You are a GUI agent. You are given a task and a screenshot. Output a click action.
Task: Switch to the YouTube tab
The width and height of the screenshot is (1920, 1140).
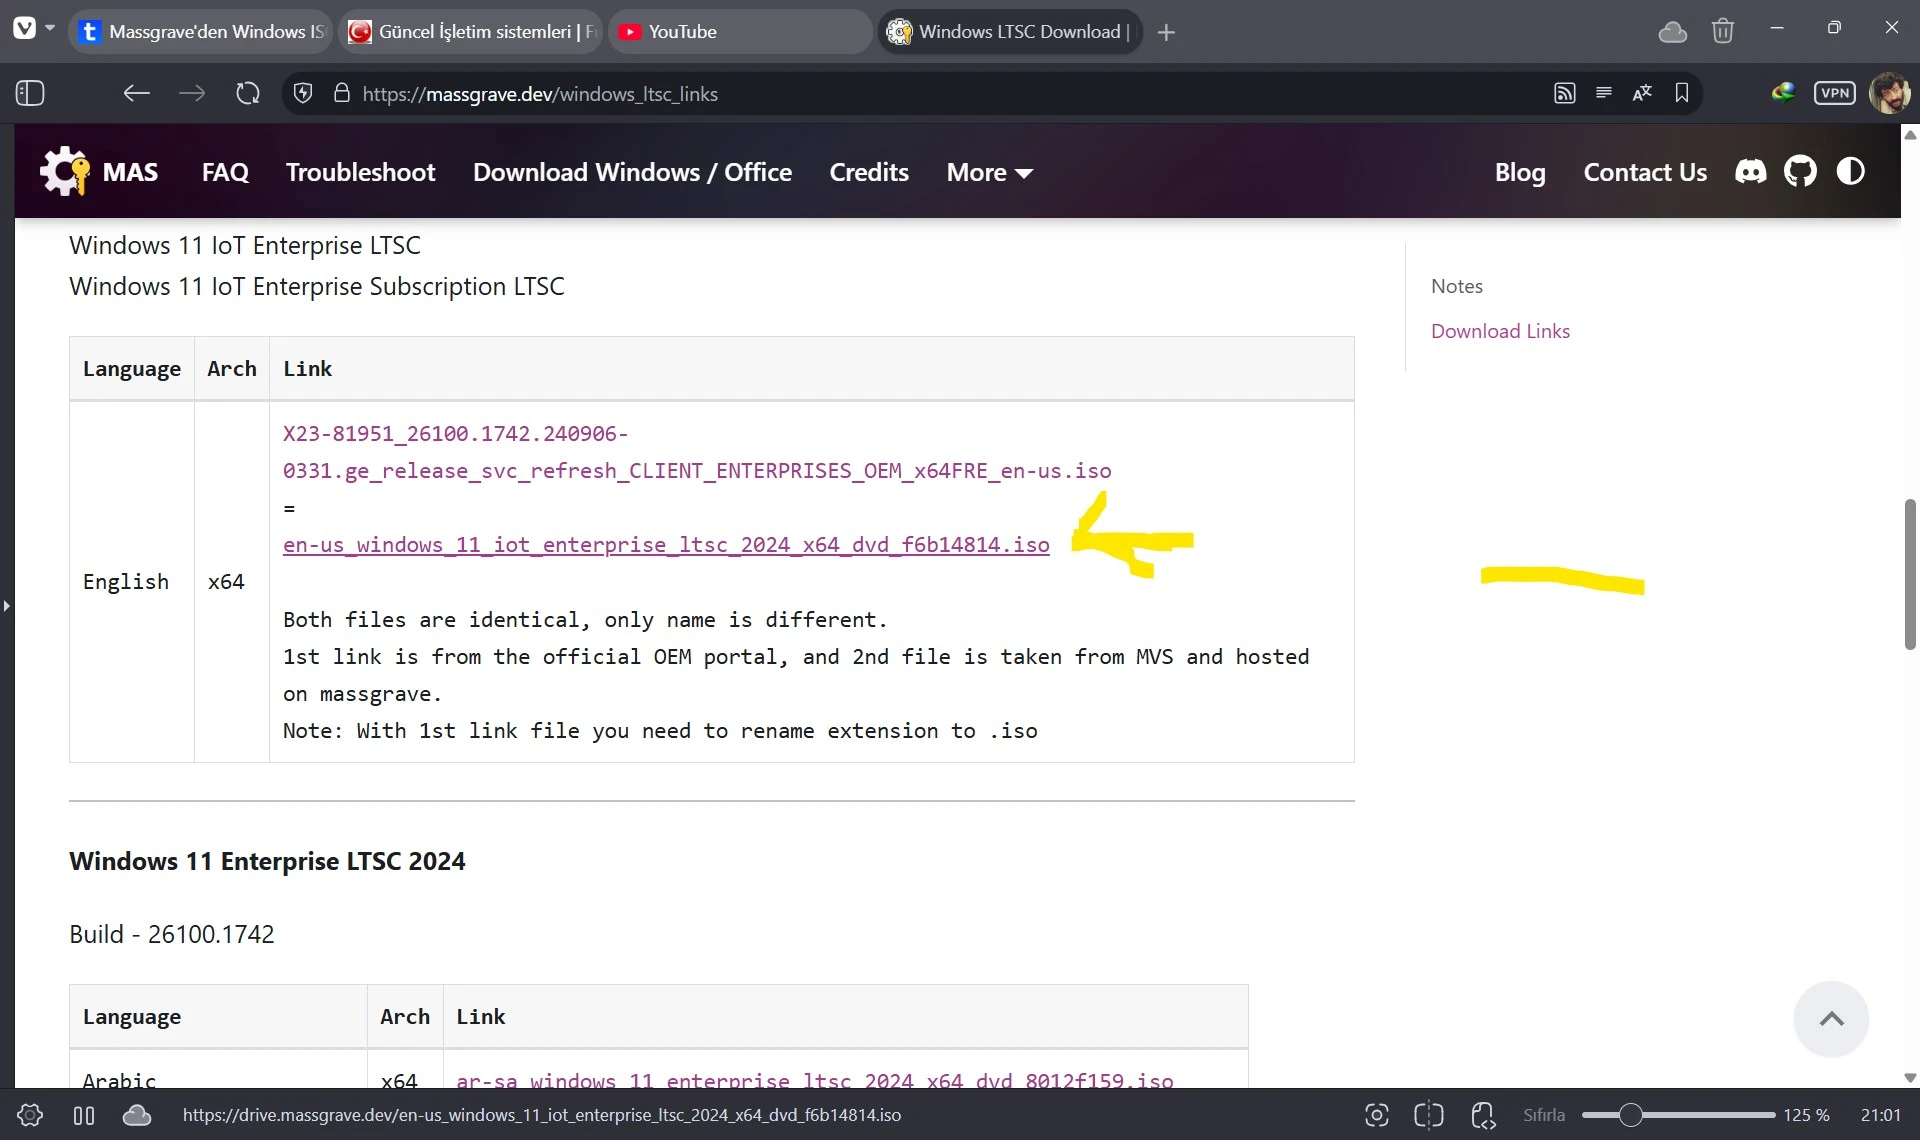pyautogui.click(x=740, y=32)
